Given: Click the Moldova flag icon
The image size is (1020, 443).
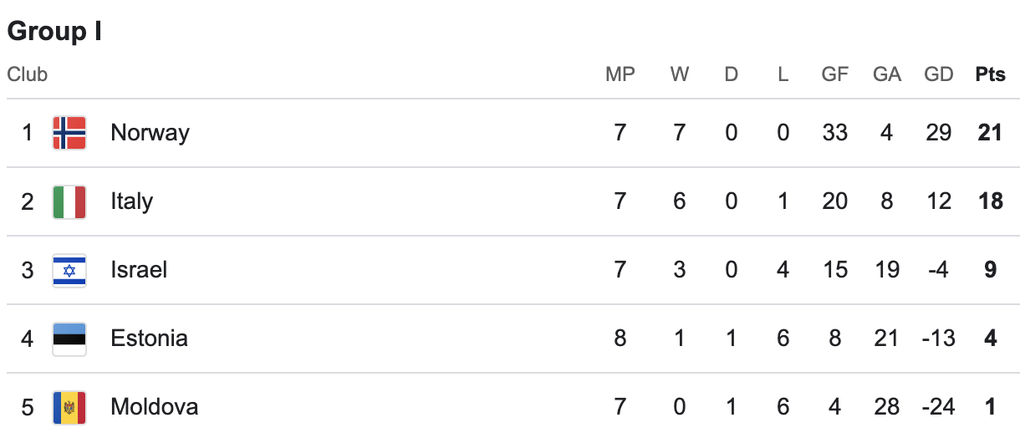Looking at the screenshot, I should point(69,407).
